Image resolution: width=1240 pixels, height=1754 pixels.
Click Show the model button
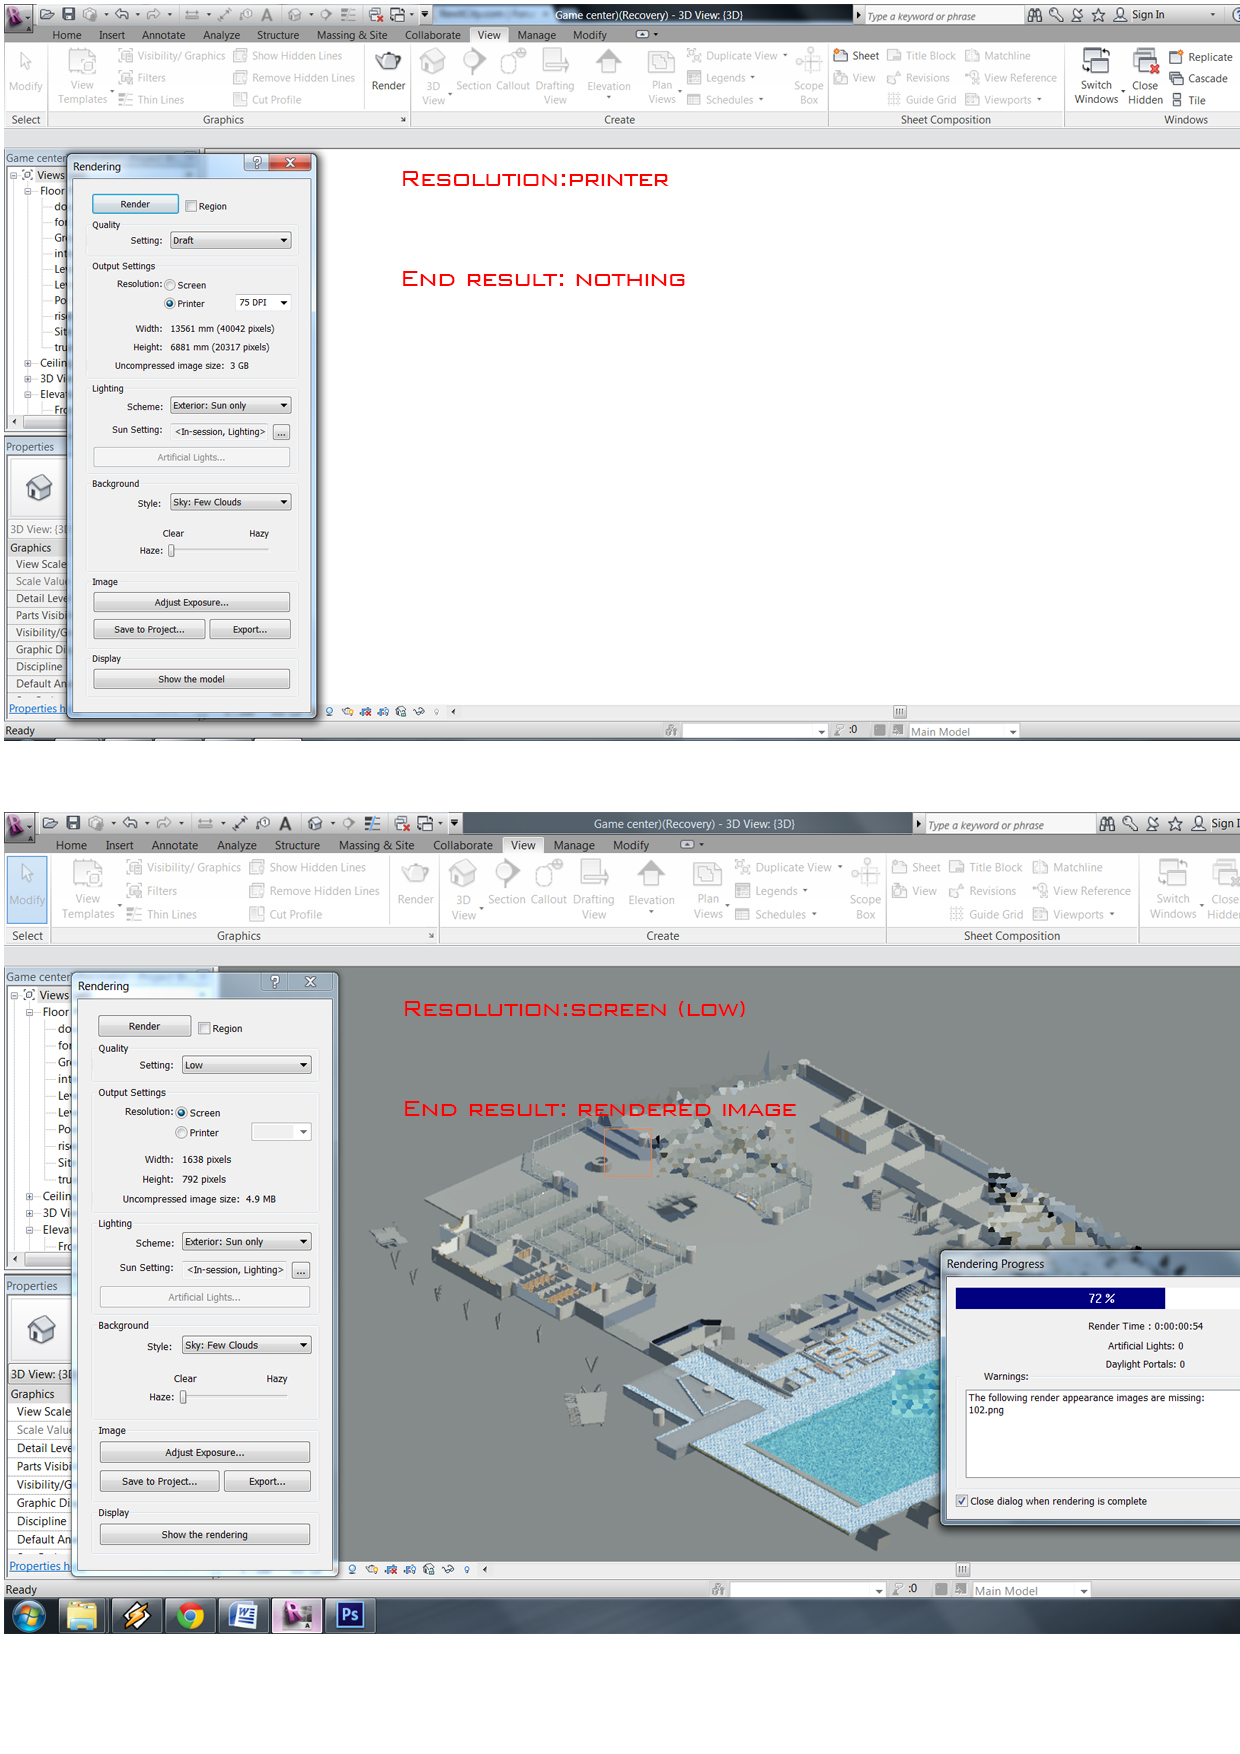pyautogui.click(x=191, y=679)
